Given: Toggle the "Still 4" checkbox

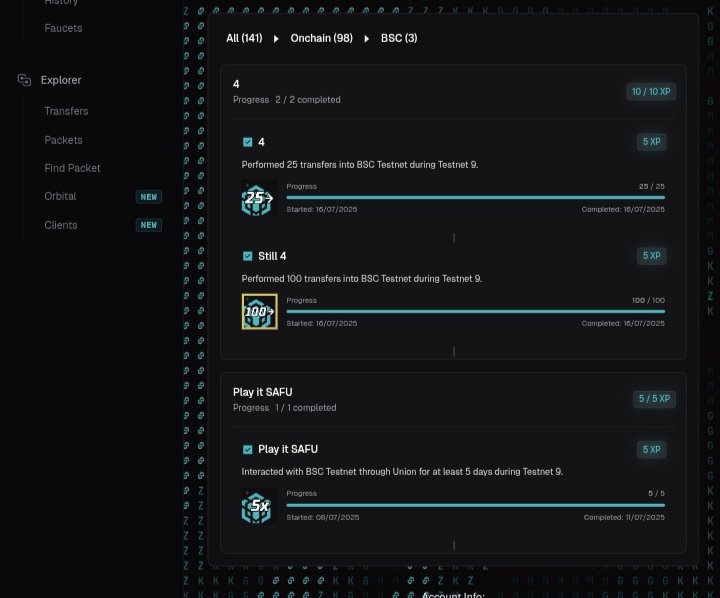Looking at the screenshot, I should (x=248, y=256).
